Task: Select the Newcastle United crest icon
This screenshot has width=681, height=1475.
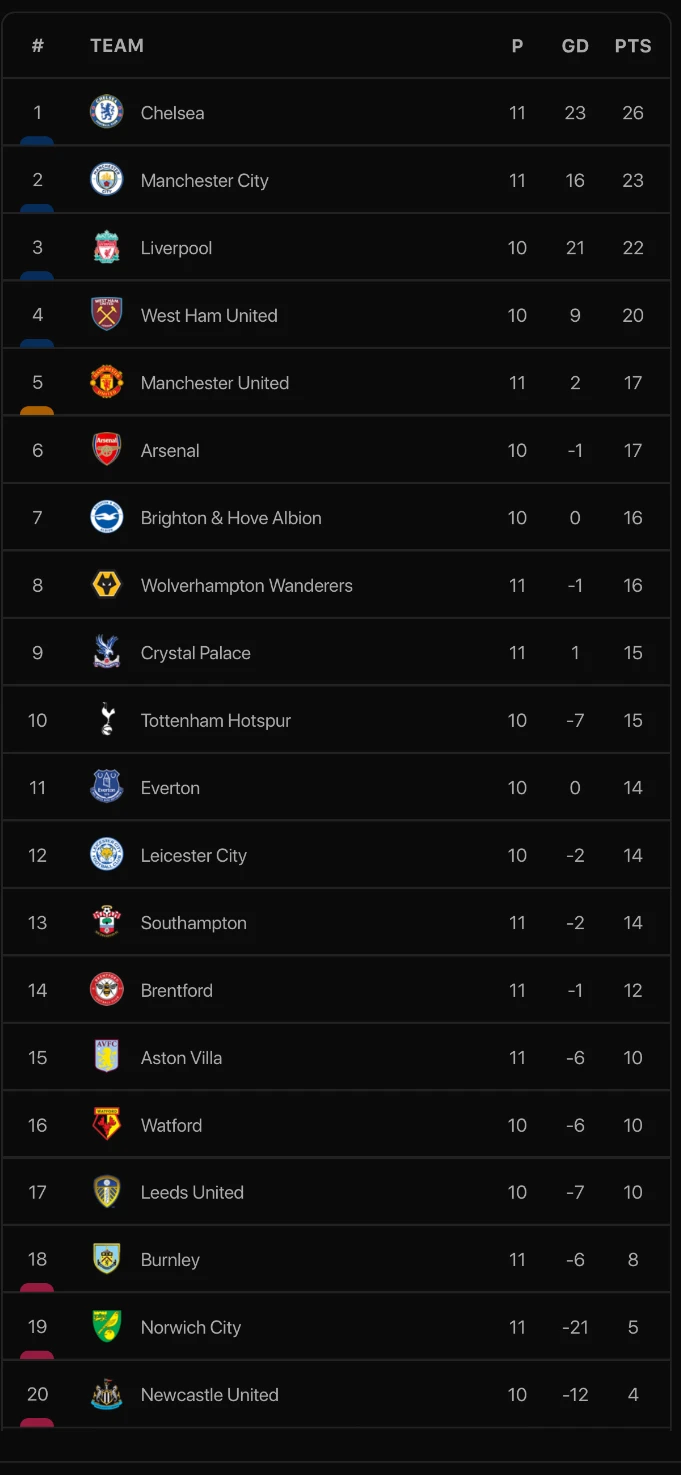Action: [107, 1394]
